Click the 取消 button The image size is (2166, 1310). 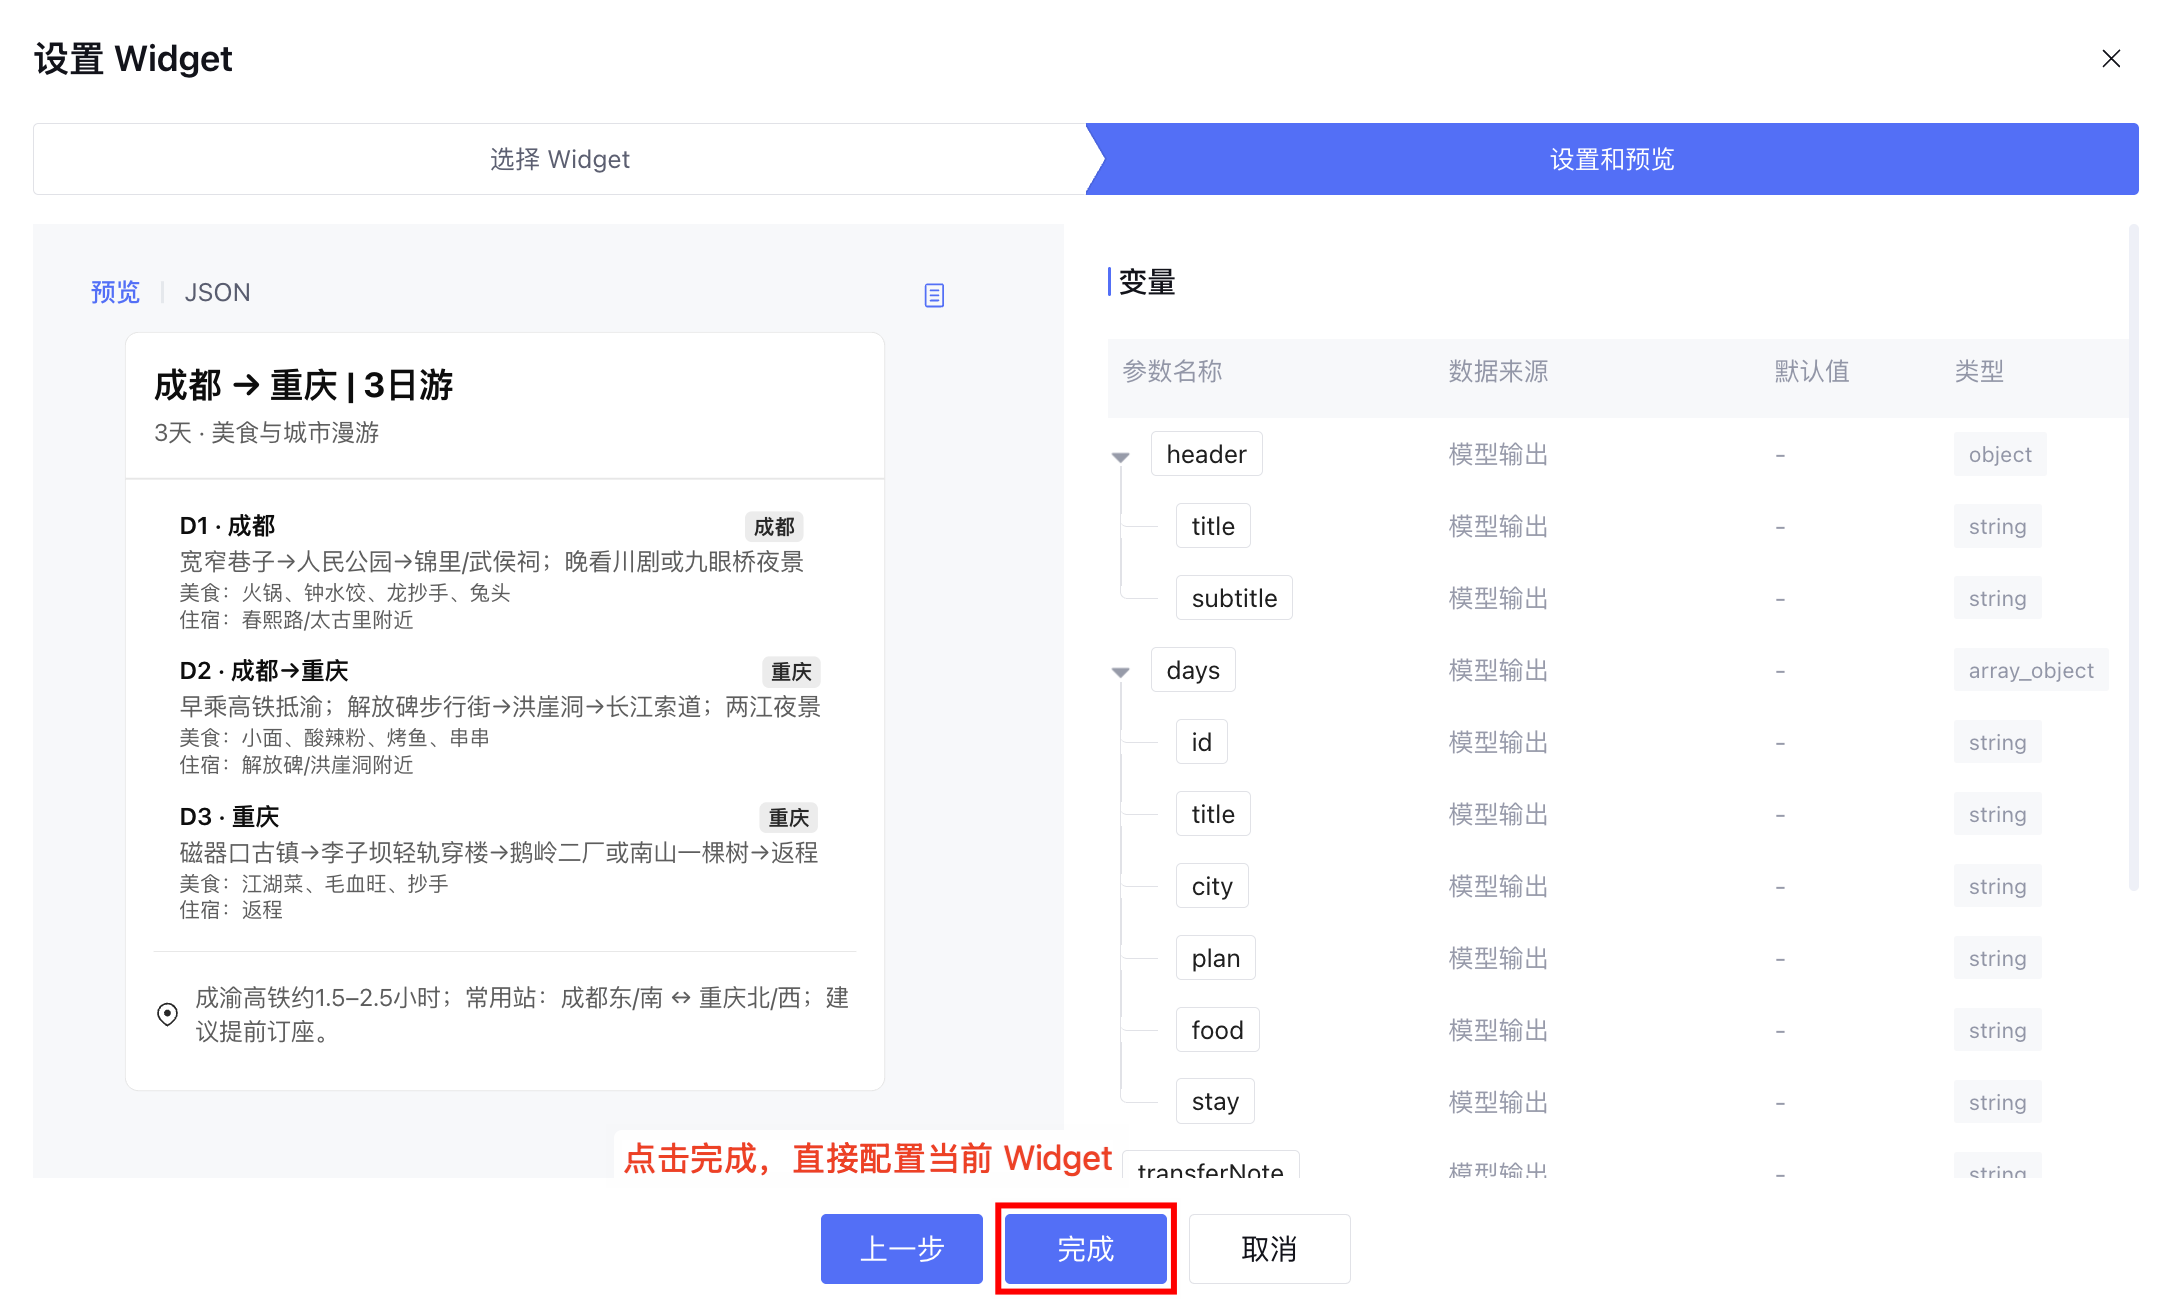click(1268, 1248)
